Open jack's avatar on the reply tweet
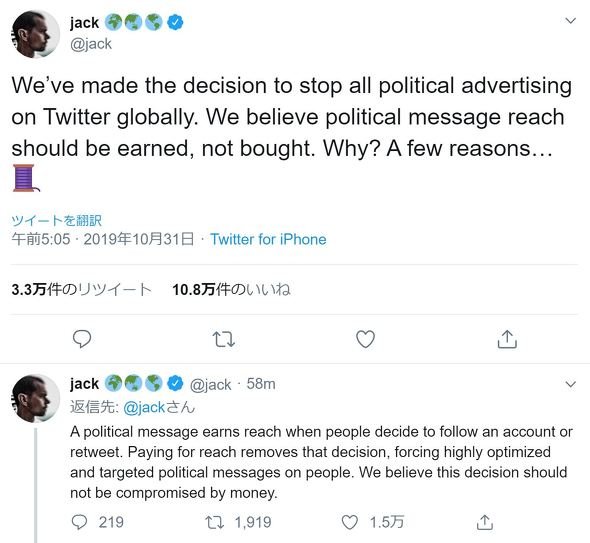 coord(35,398)
